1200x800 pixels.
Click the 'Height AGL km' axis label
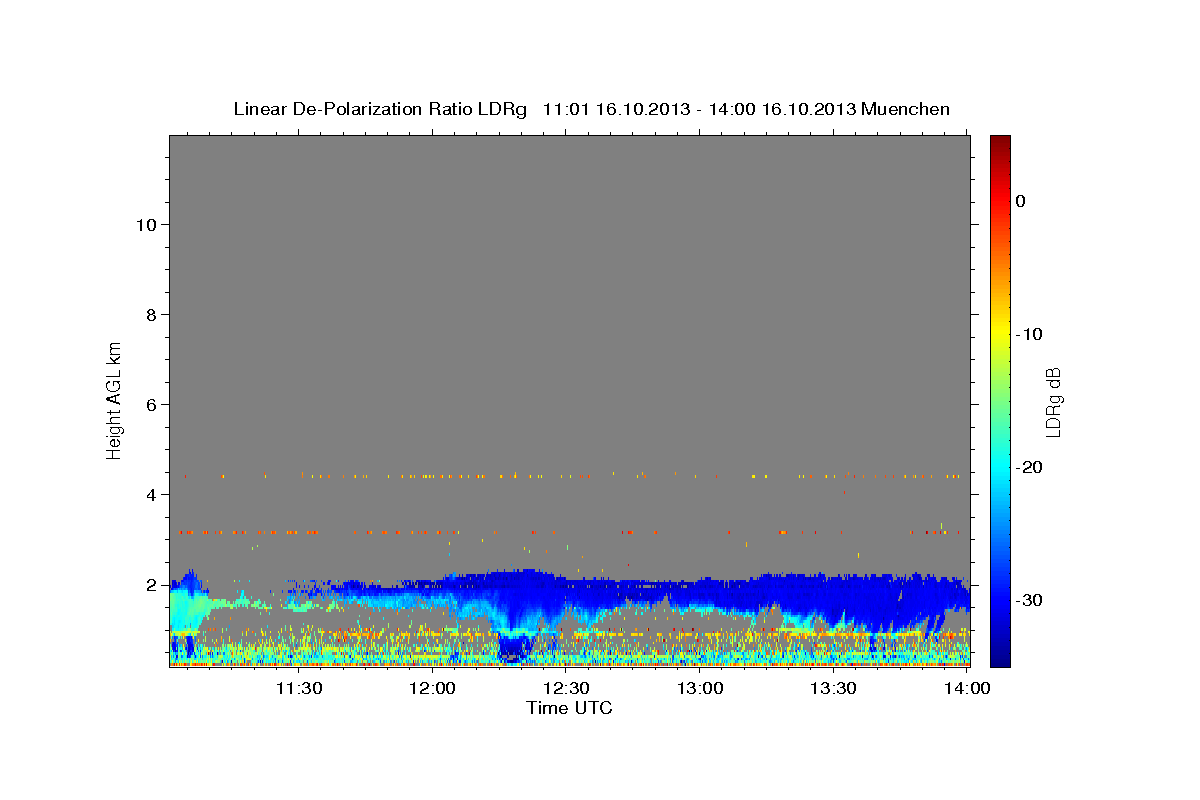point(114,400)
